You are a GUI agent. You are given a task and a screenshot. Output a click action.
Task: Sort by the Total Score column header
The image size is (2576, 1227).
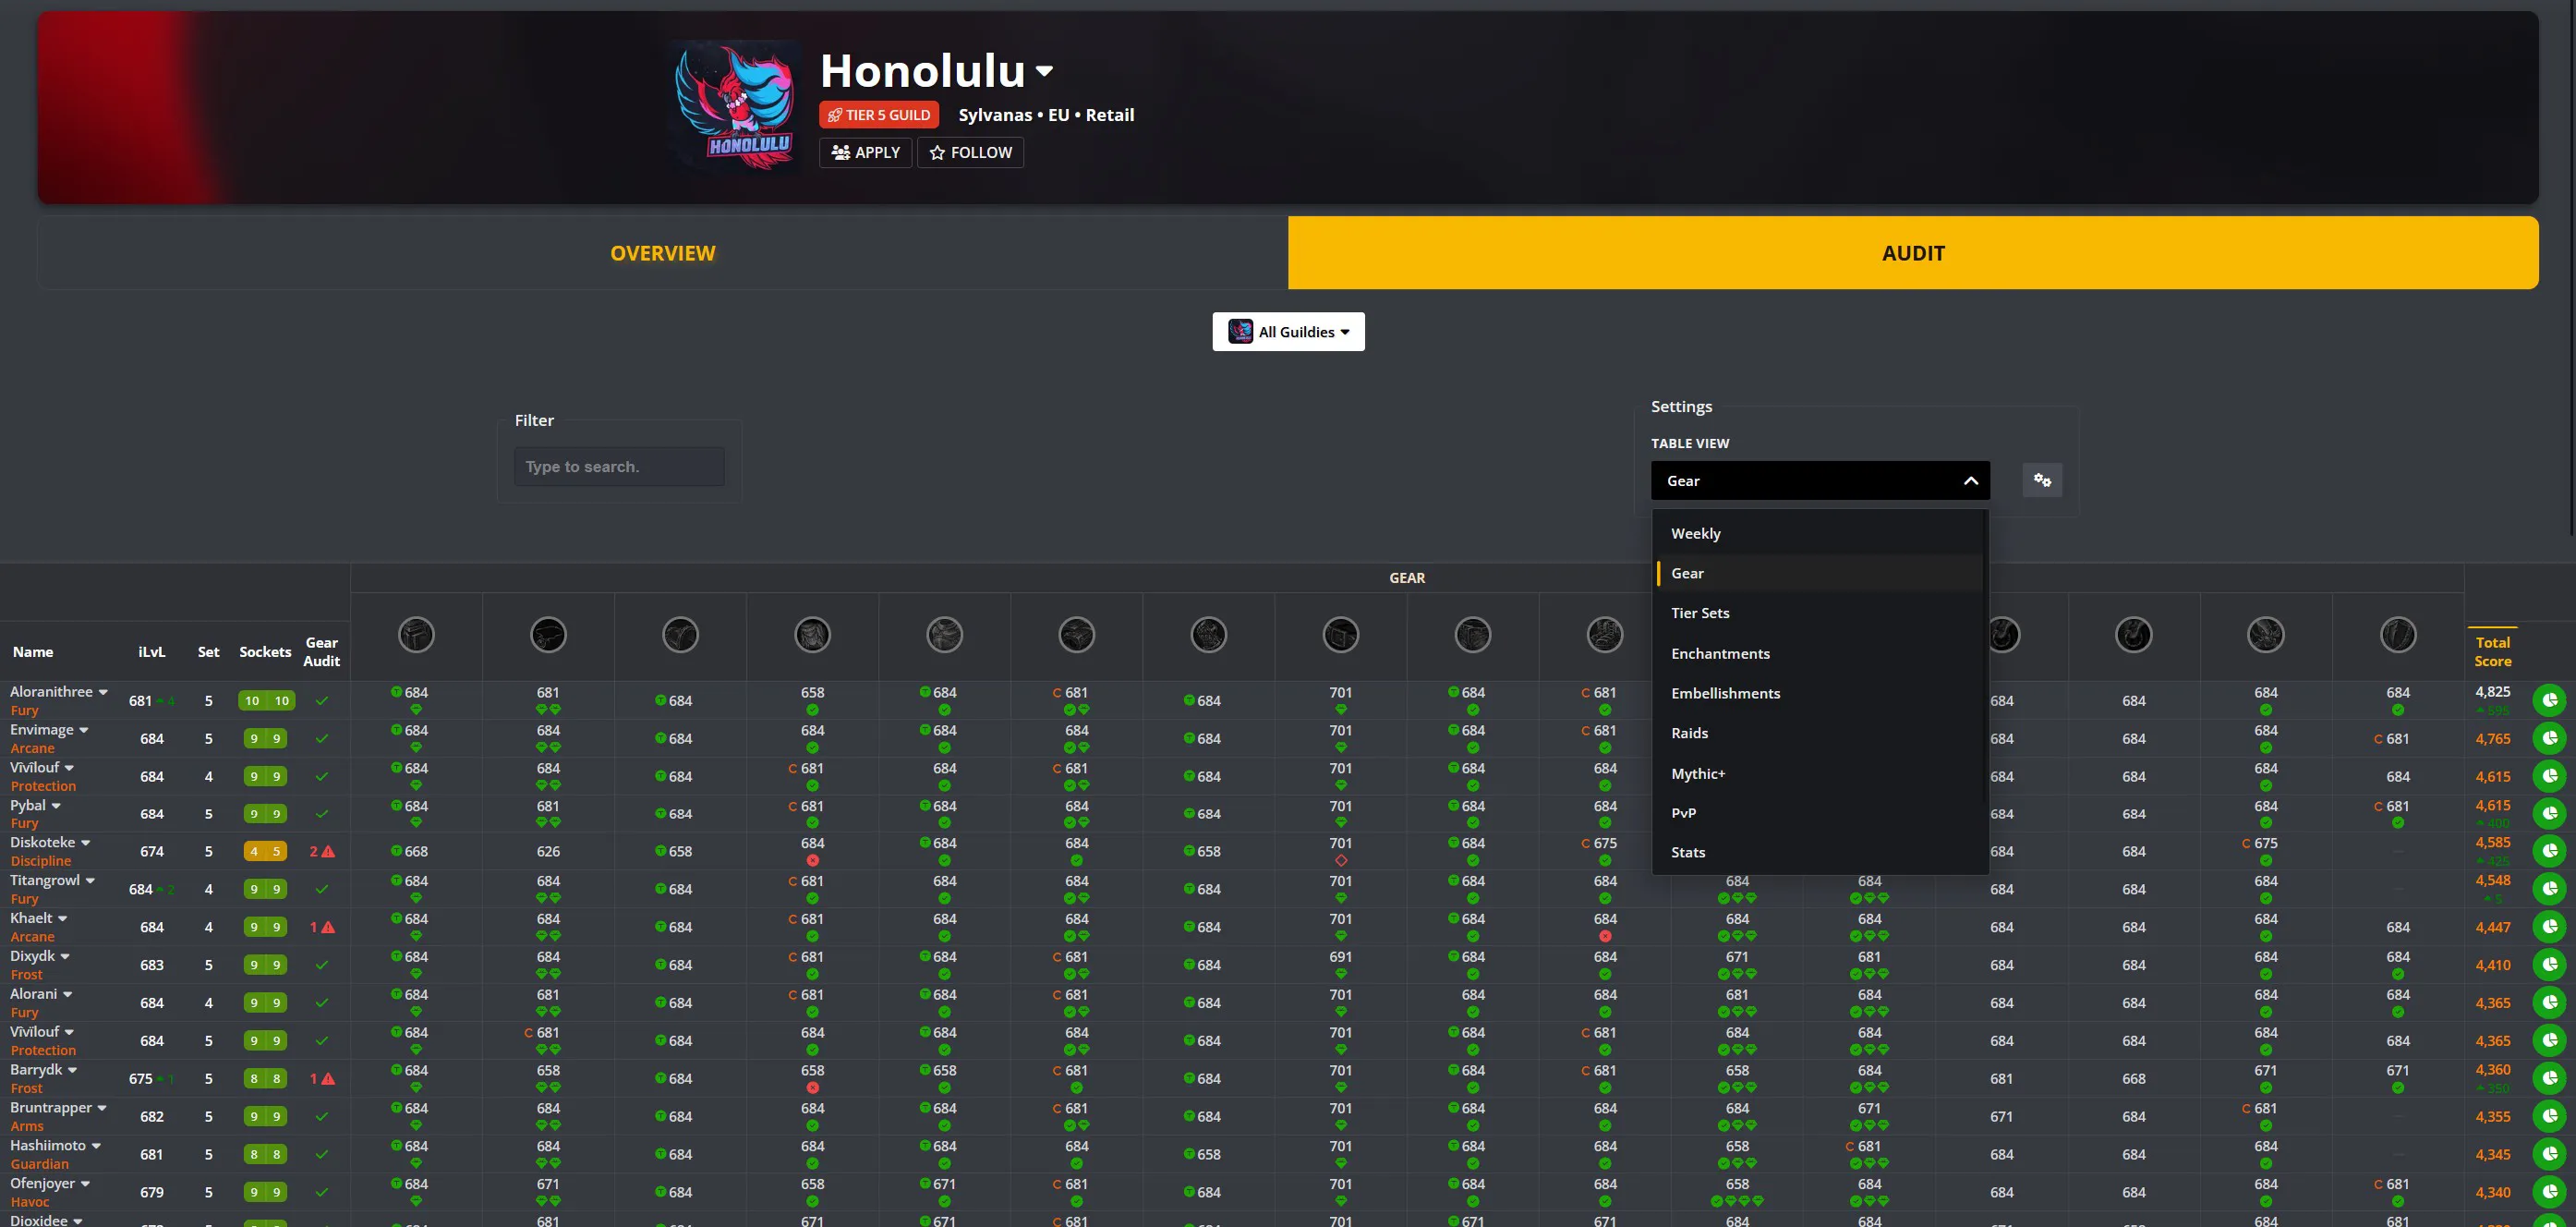2492,652
